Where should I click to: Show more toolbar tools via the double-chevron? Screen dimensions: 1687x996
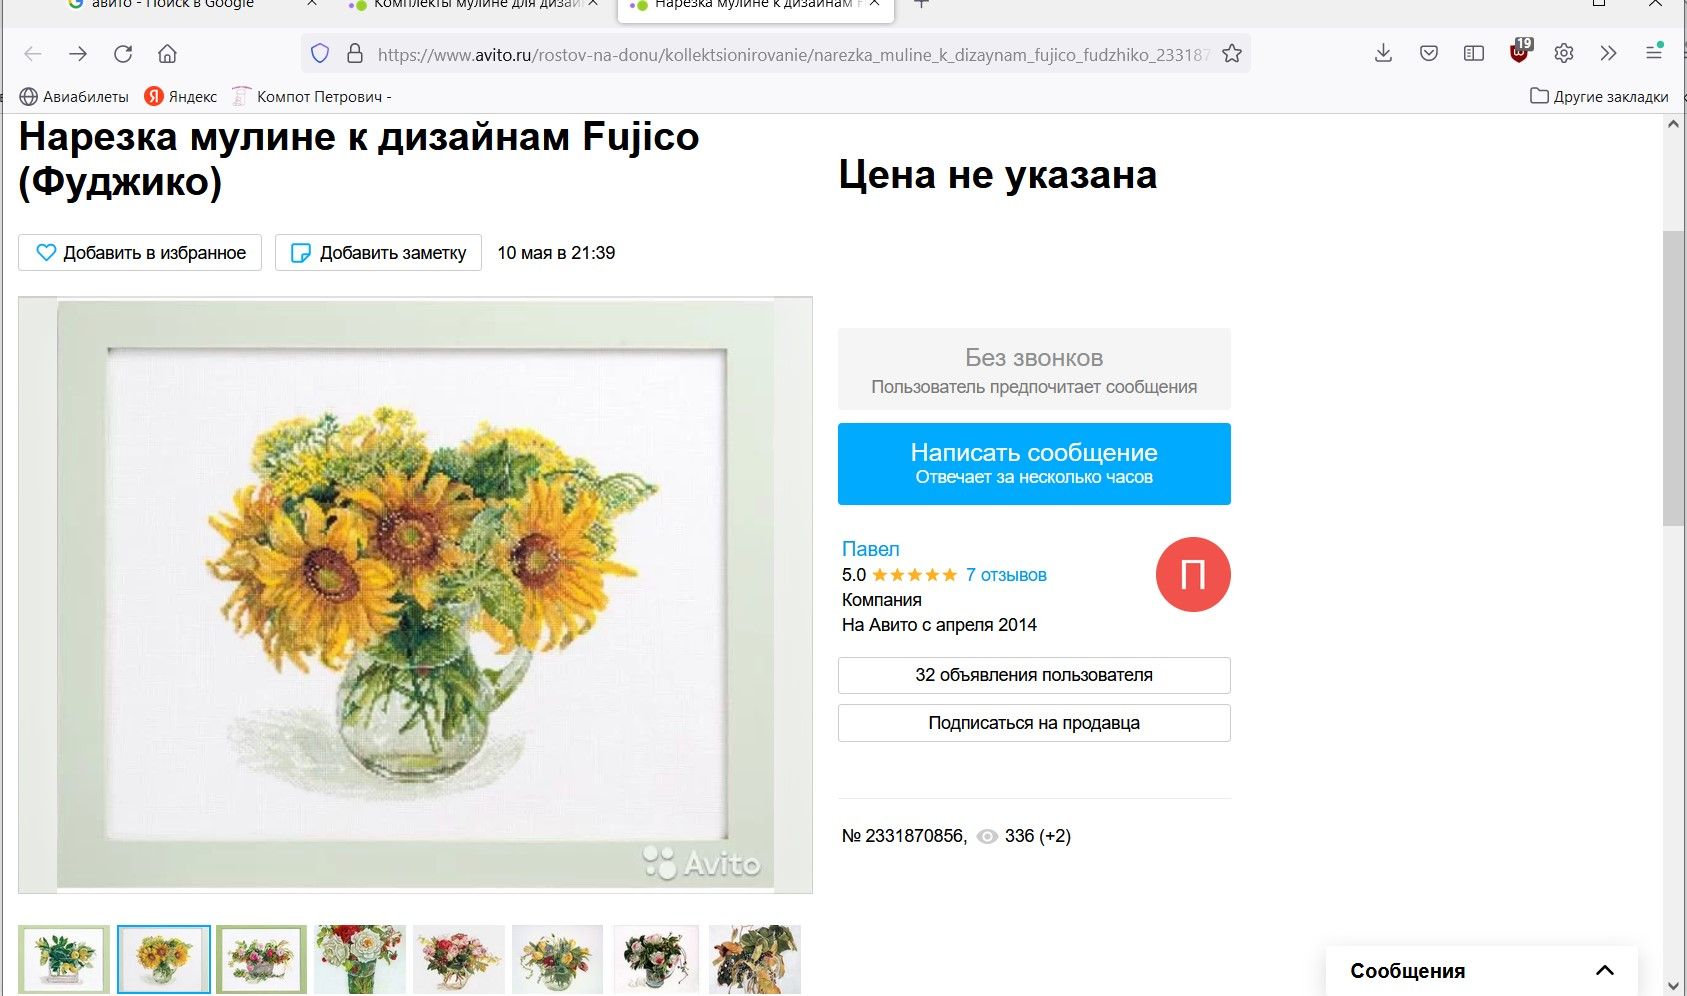pyautogui.click(x=1608, y=54)
